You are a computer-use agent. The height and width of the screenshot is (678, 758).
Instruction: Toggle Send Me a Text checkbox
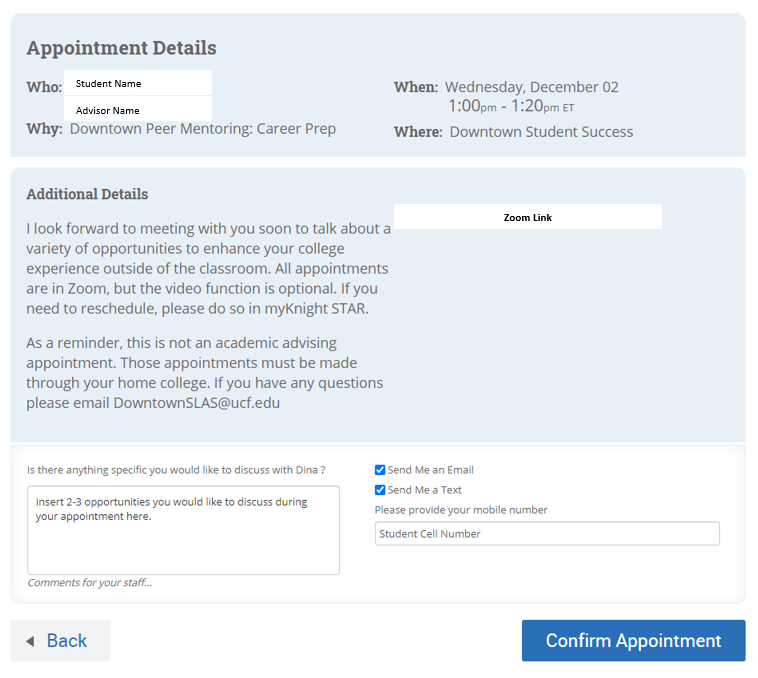coord(380,490)
